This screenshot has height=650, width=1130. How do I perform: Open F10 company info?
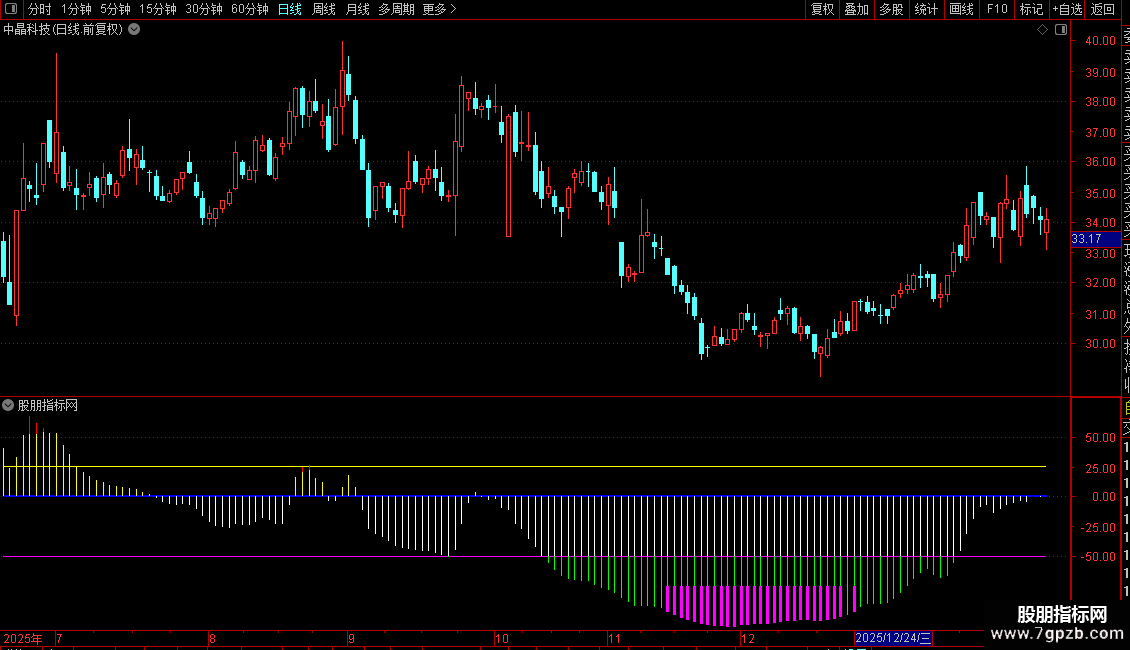coord(997,9)
